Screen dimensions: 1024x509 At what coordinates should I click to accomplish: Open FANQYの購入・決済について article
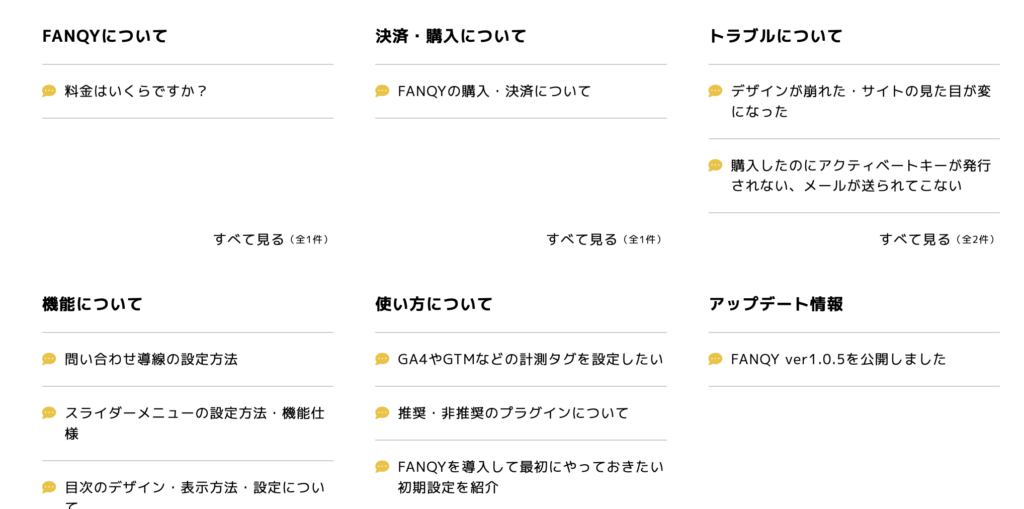(x=494, y=91)
